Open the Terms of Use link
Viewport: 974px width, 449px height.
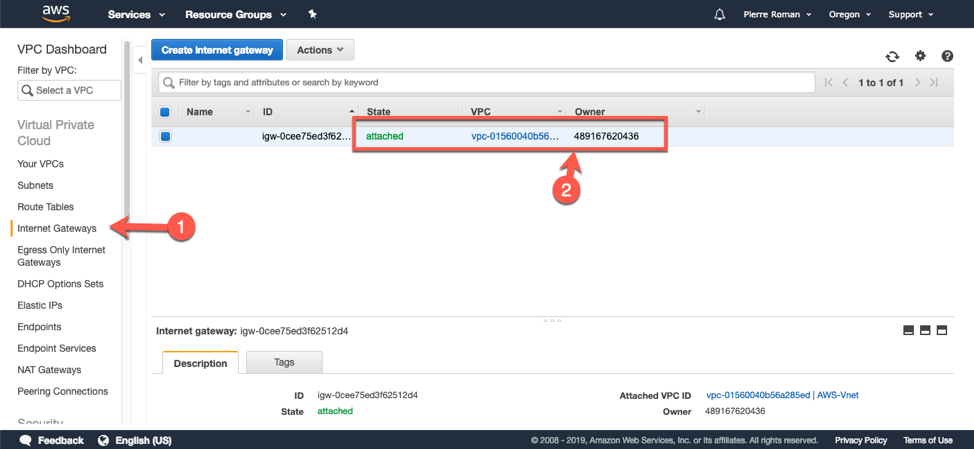[928, 440]
